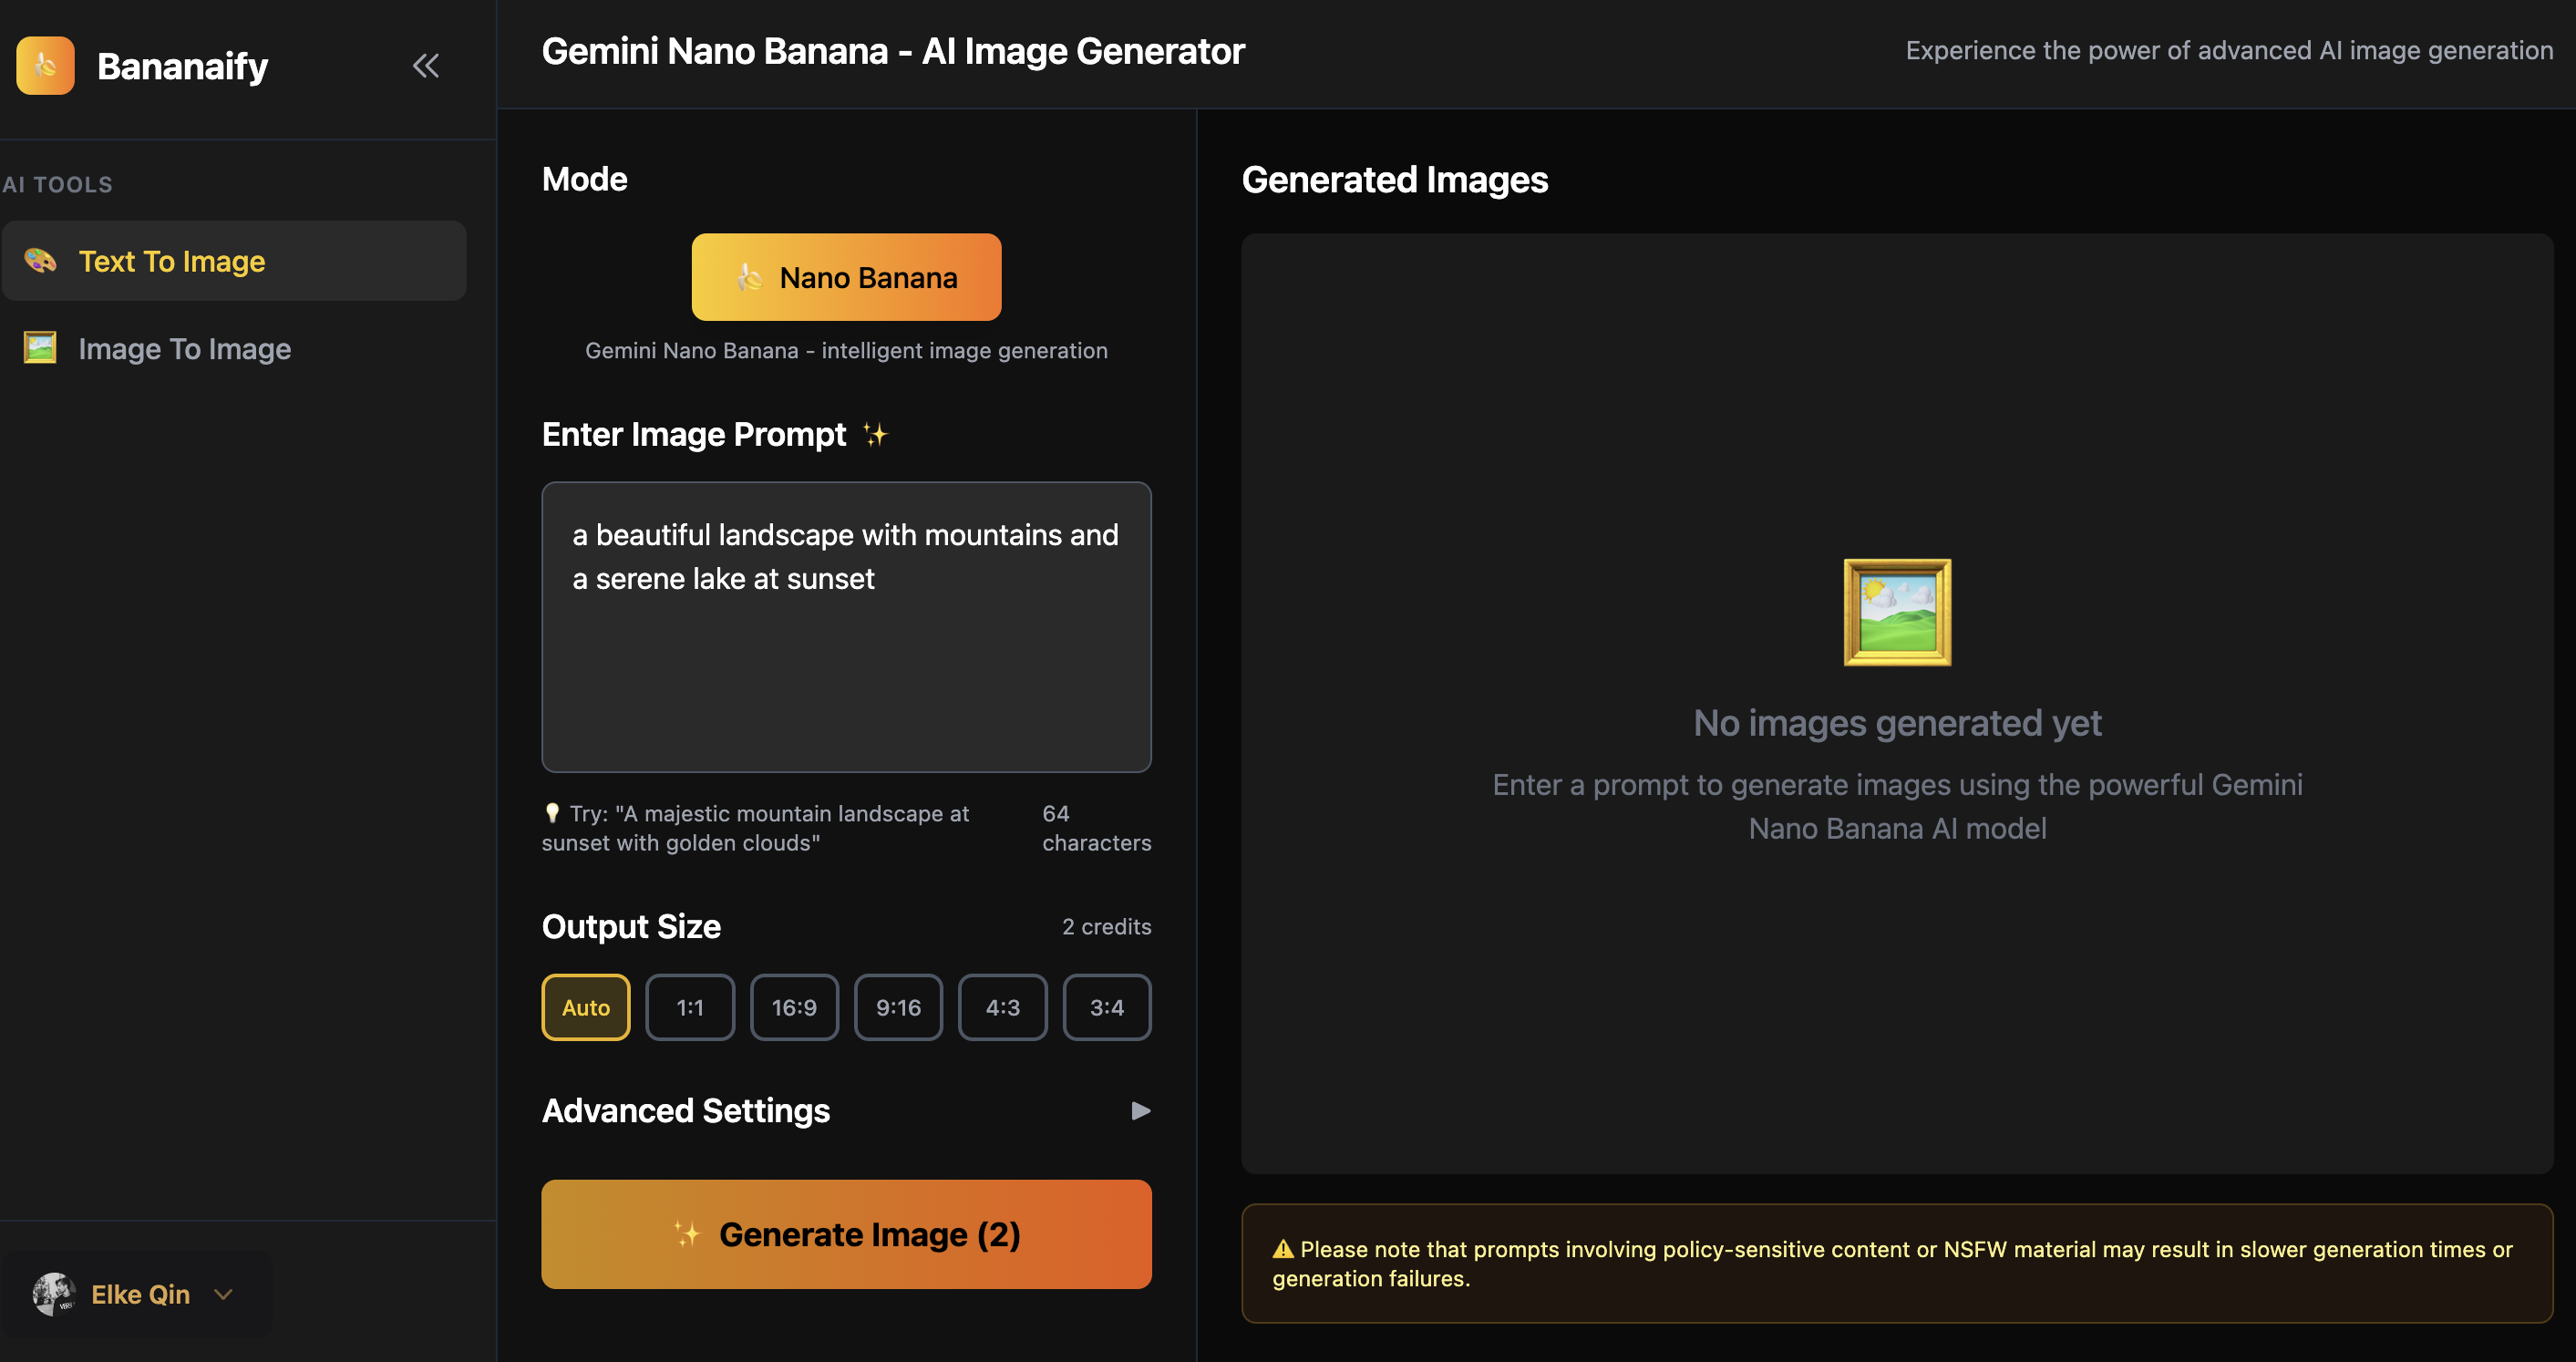Select the Auto output size
Screen dimensions: 2576x1362
[x=586, y=1007]
